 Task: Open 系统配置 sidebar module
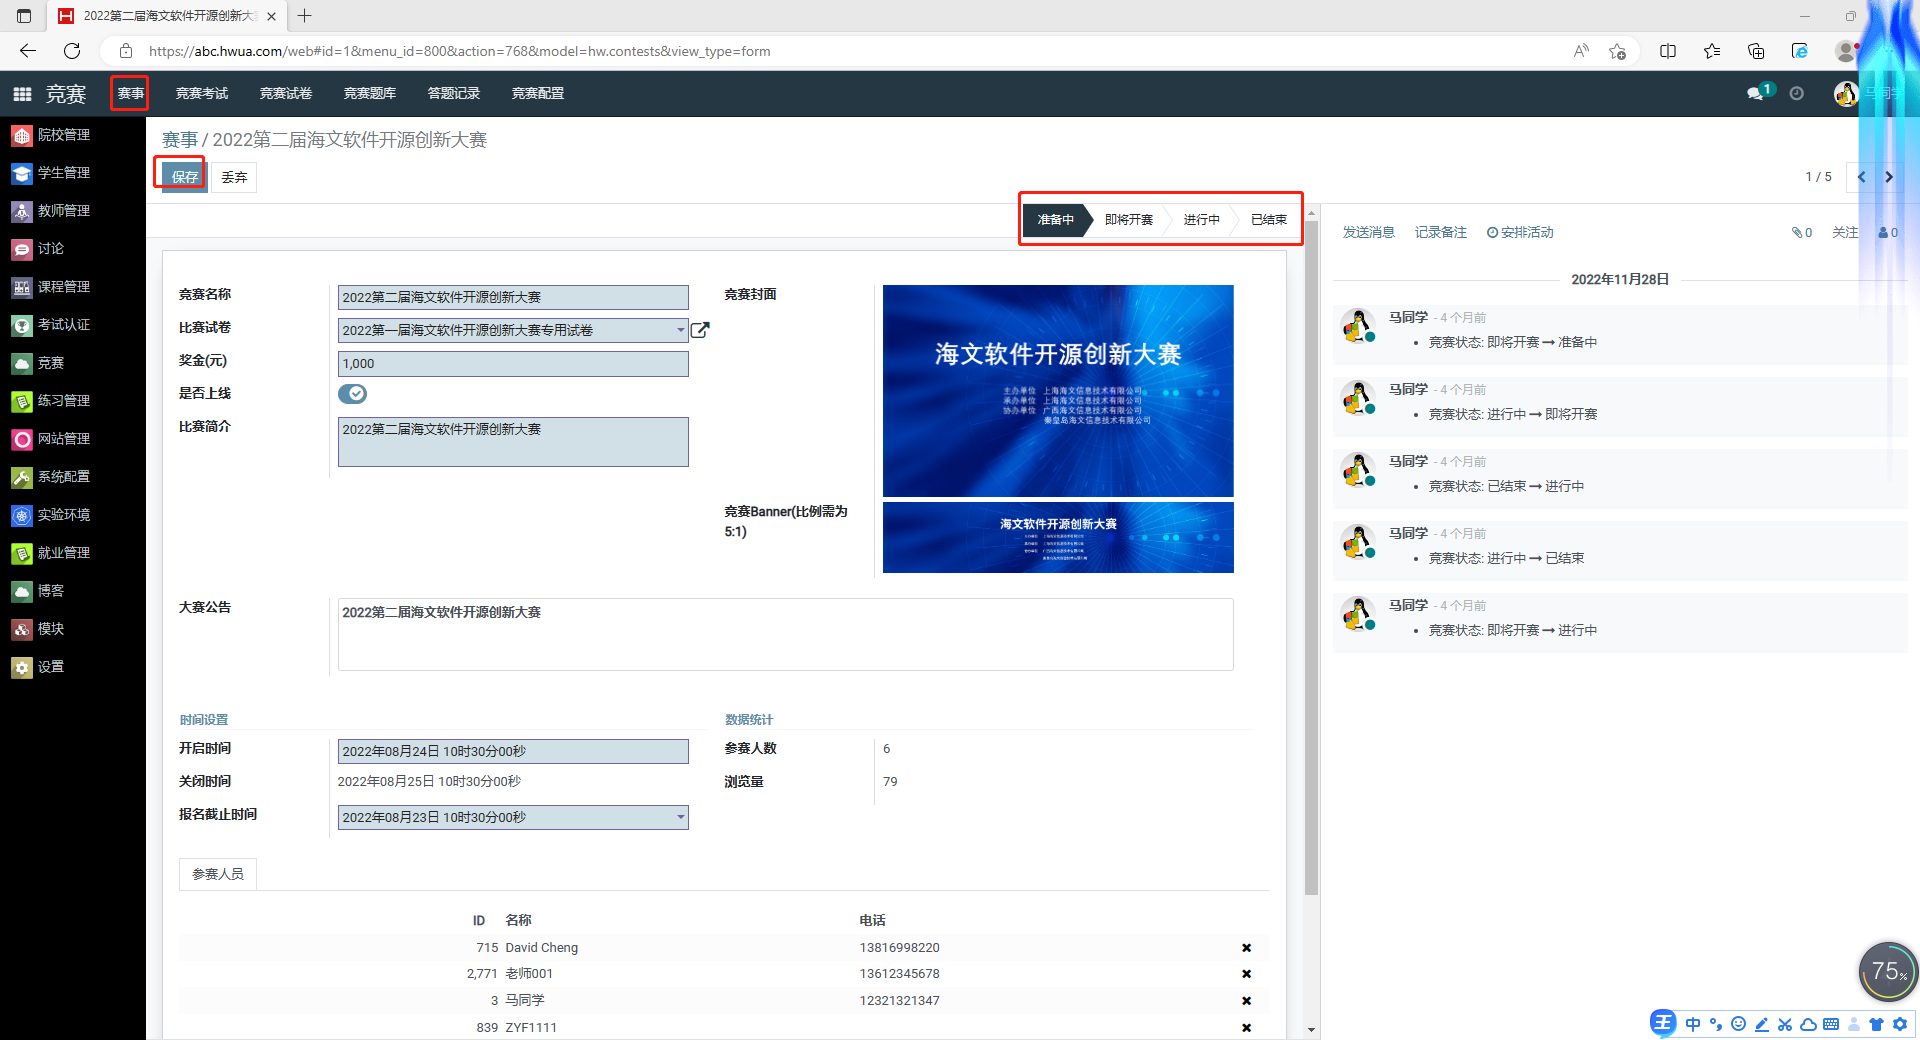coord(51,477)
